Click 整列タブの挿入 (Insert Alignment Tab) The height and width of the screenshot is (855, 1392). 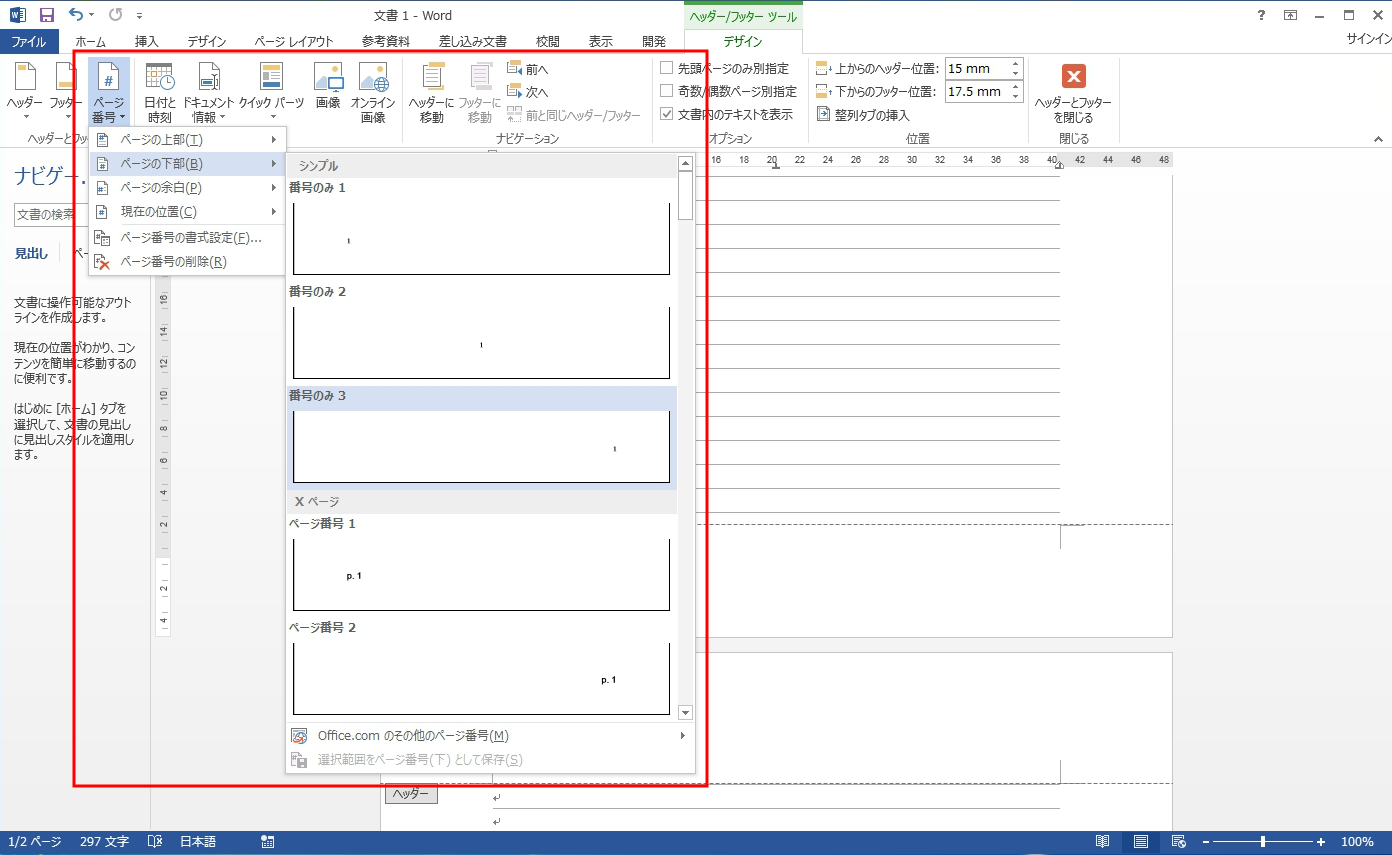click(x=863, y=115)
